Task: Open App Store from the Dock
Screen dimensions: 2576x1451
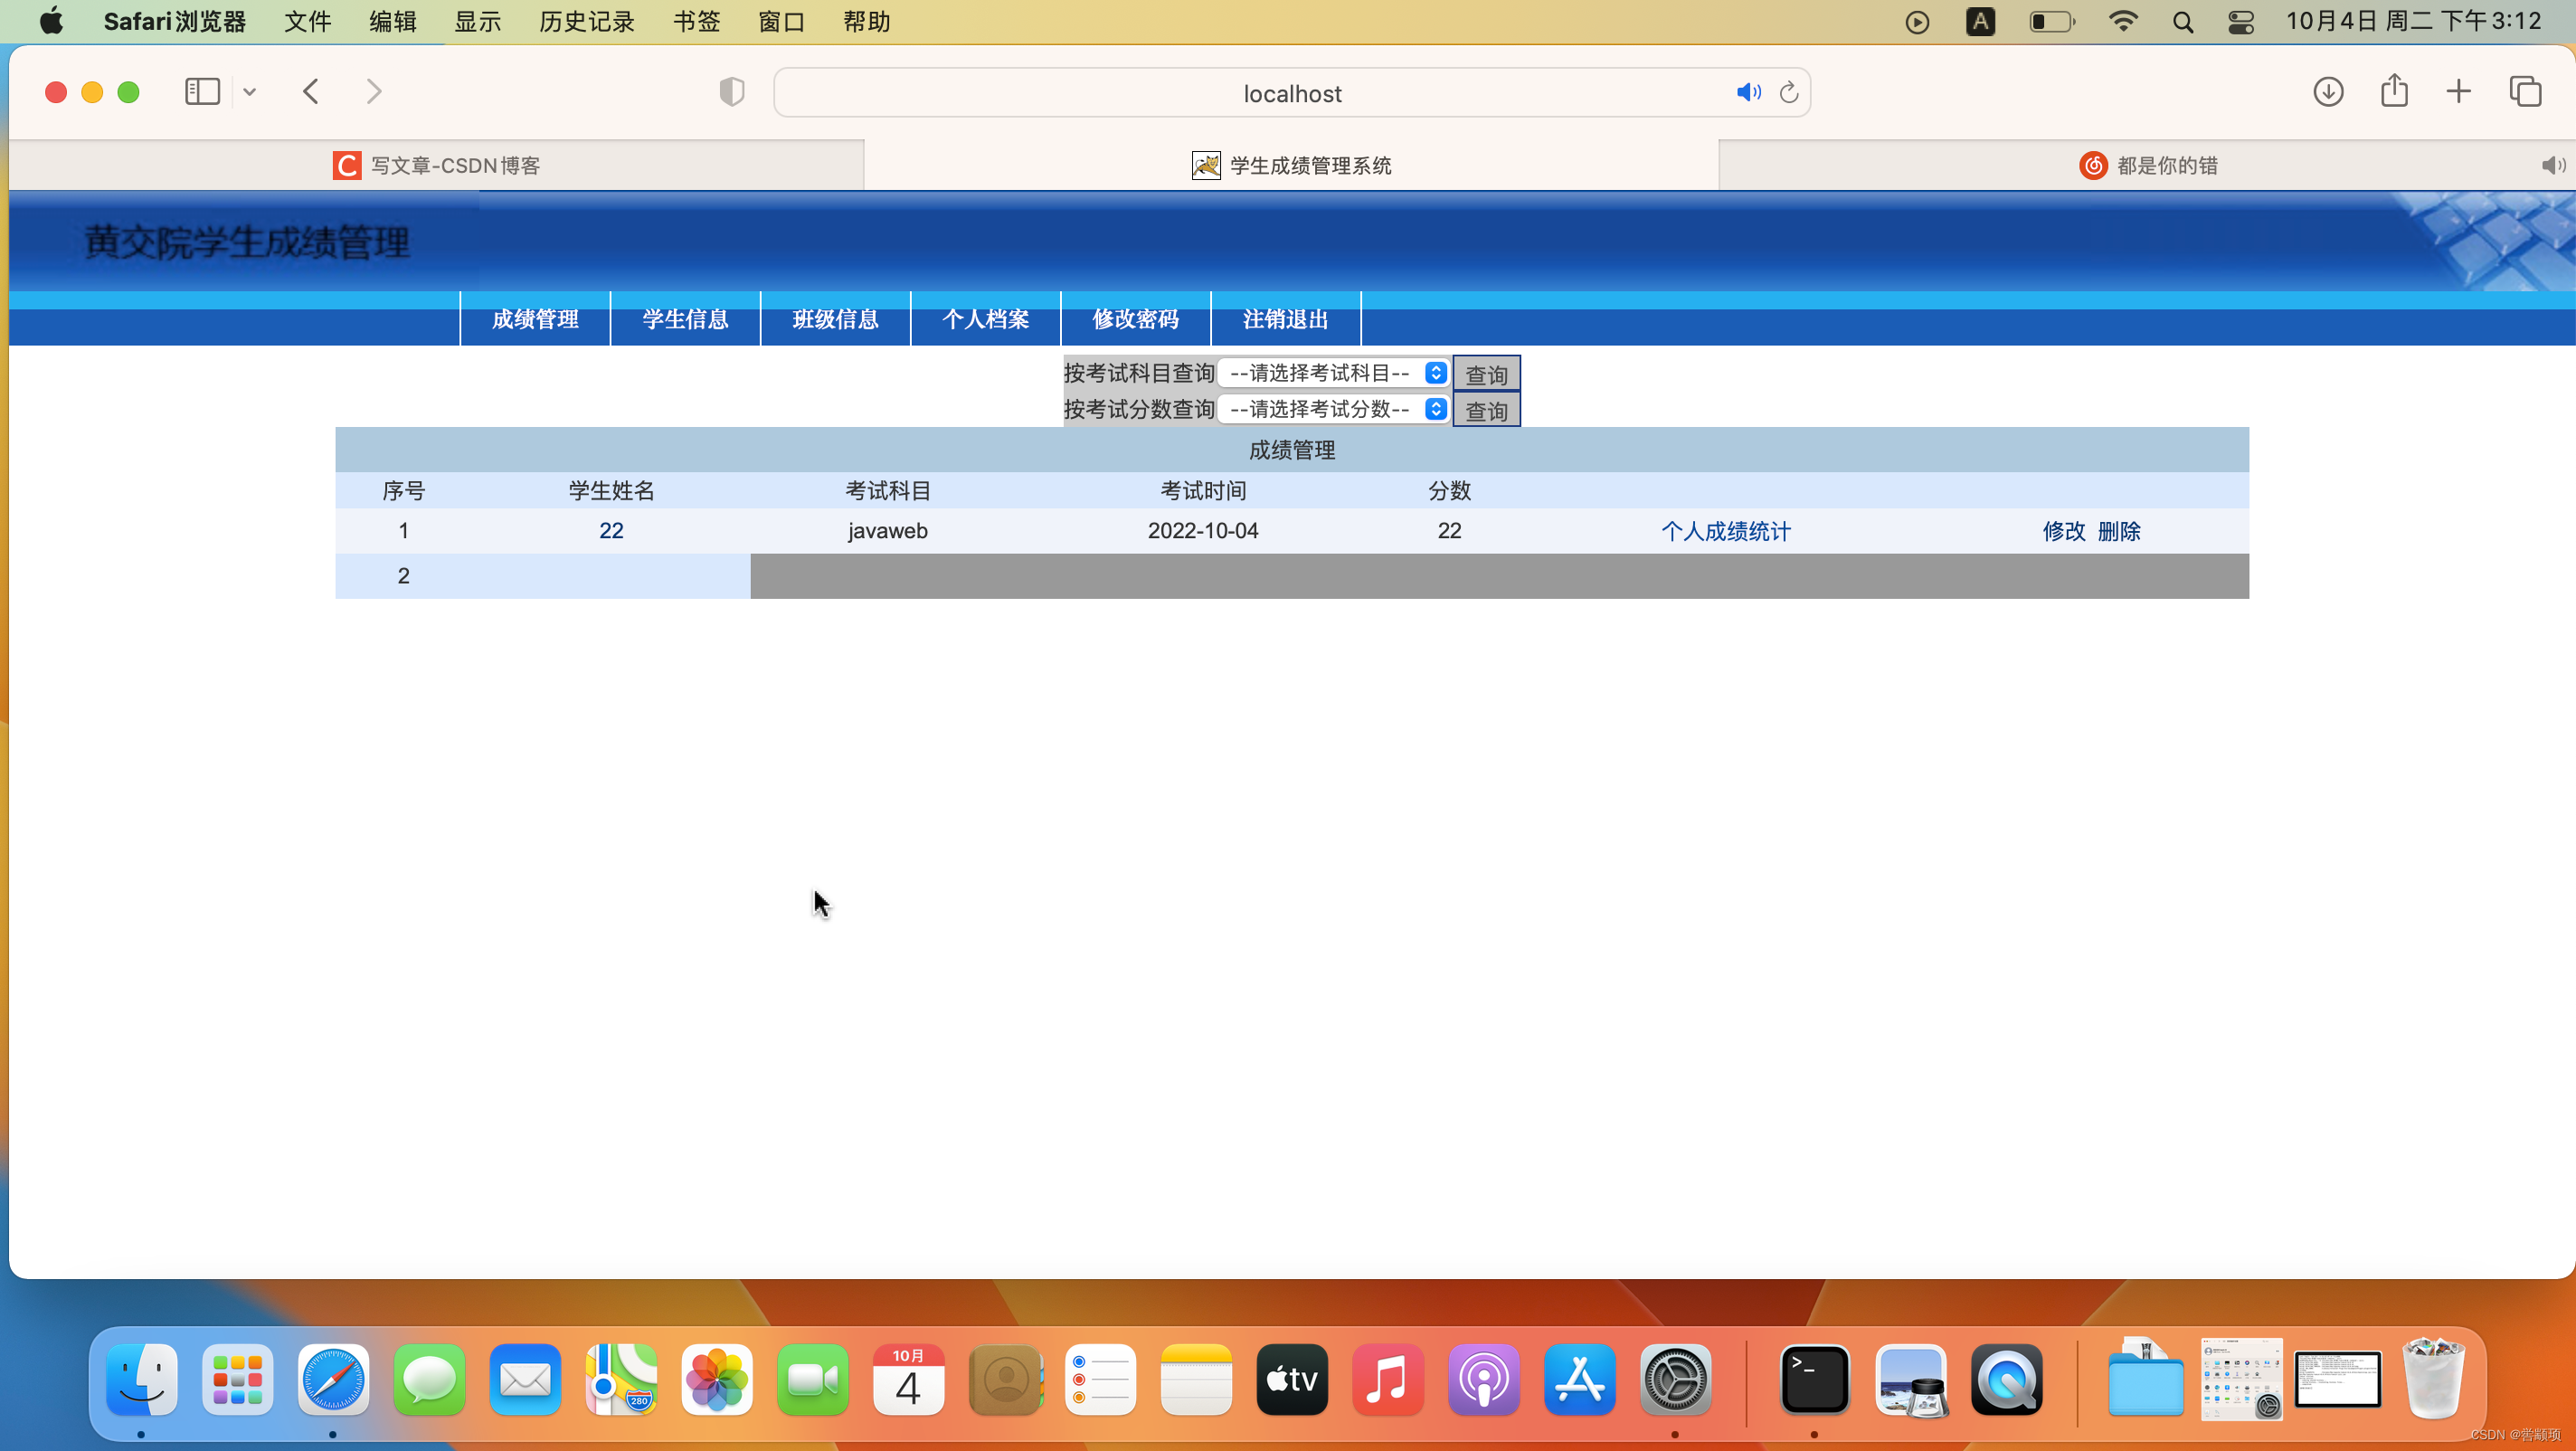Action: (1580, 1380)
